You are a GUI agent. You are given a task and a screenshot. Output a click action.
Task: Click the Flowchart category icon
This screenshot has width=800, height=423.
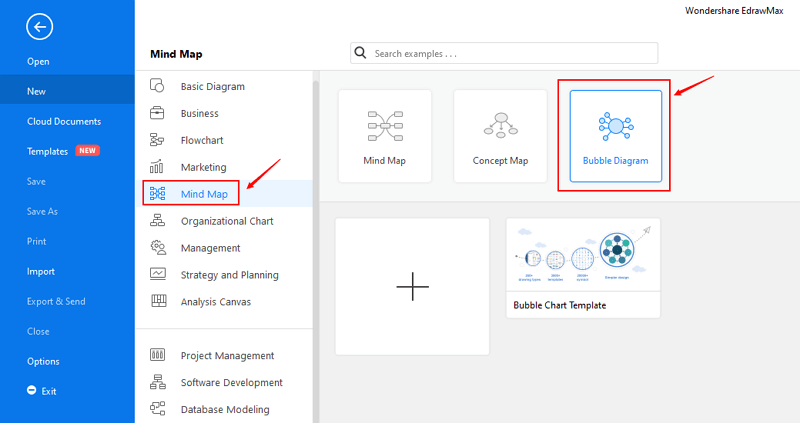click(x=157, y=140)
